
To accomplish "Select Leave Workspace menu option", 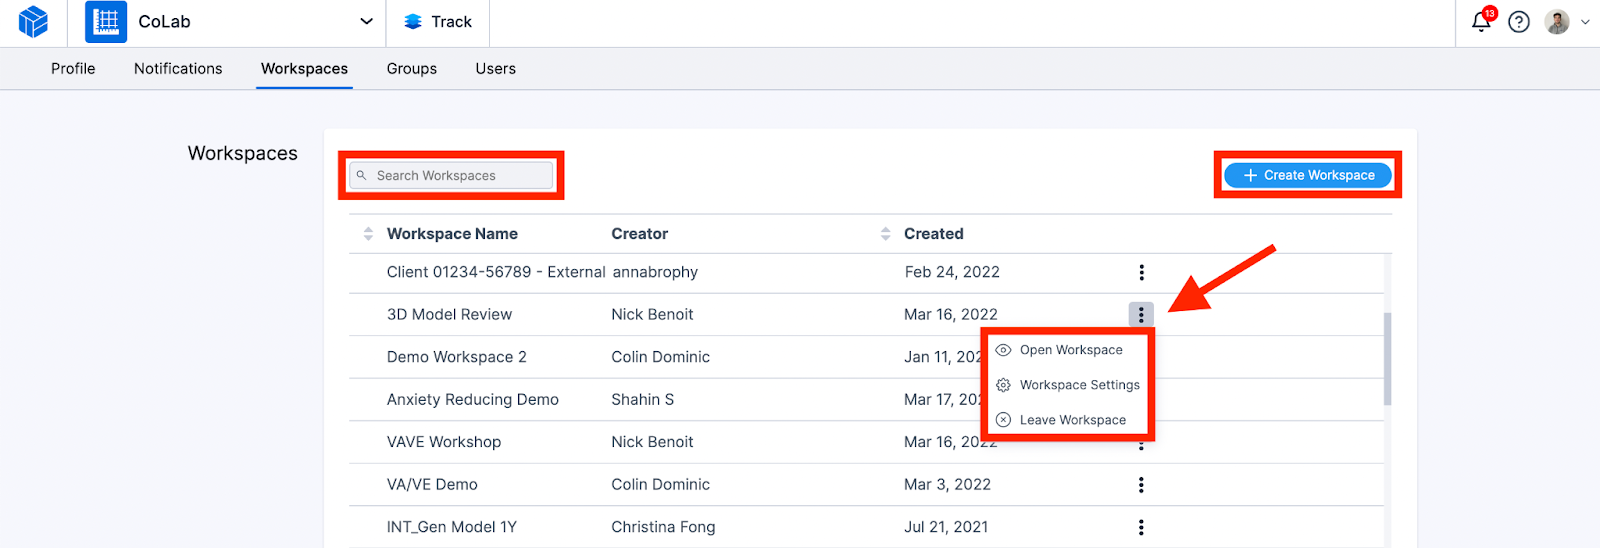I will [x=1072, y=420].
